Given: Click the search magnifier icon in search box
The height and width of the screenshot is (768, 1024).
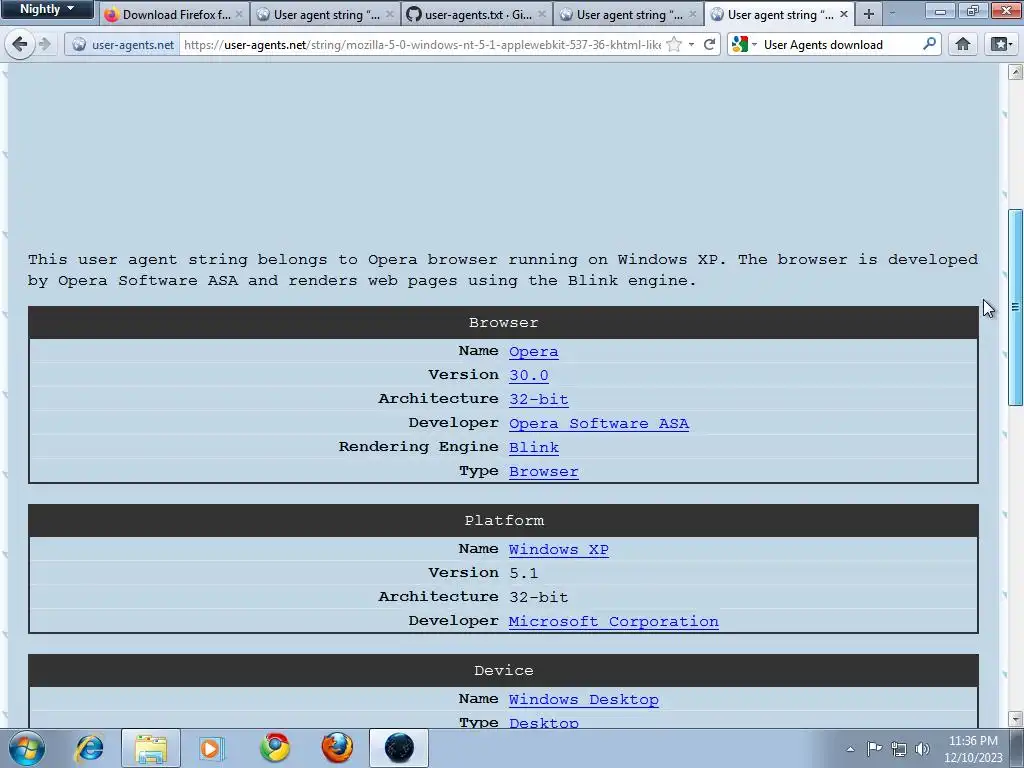Looking at the screenshot, I should (929, 44).
